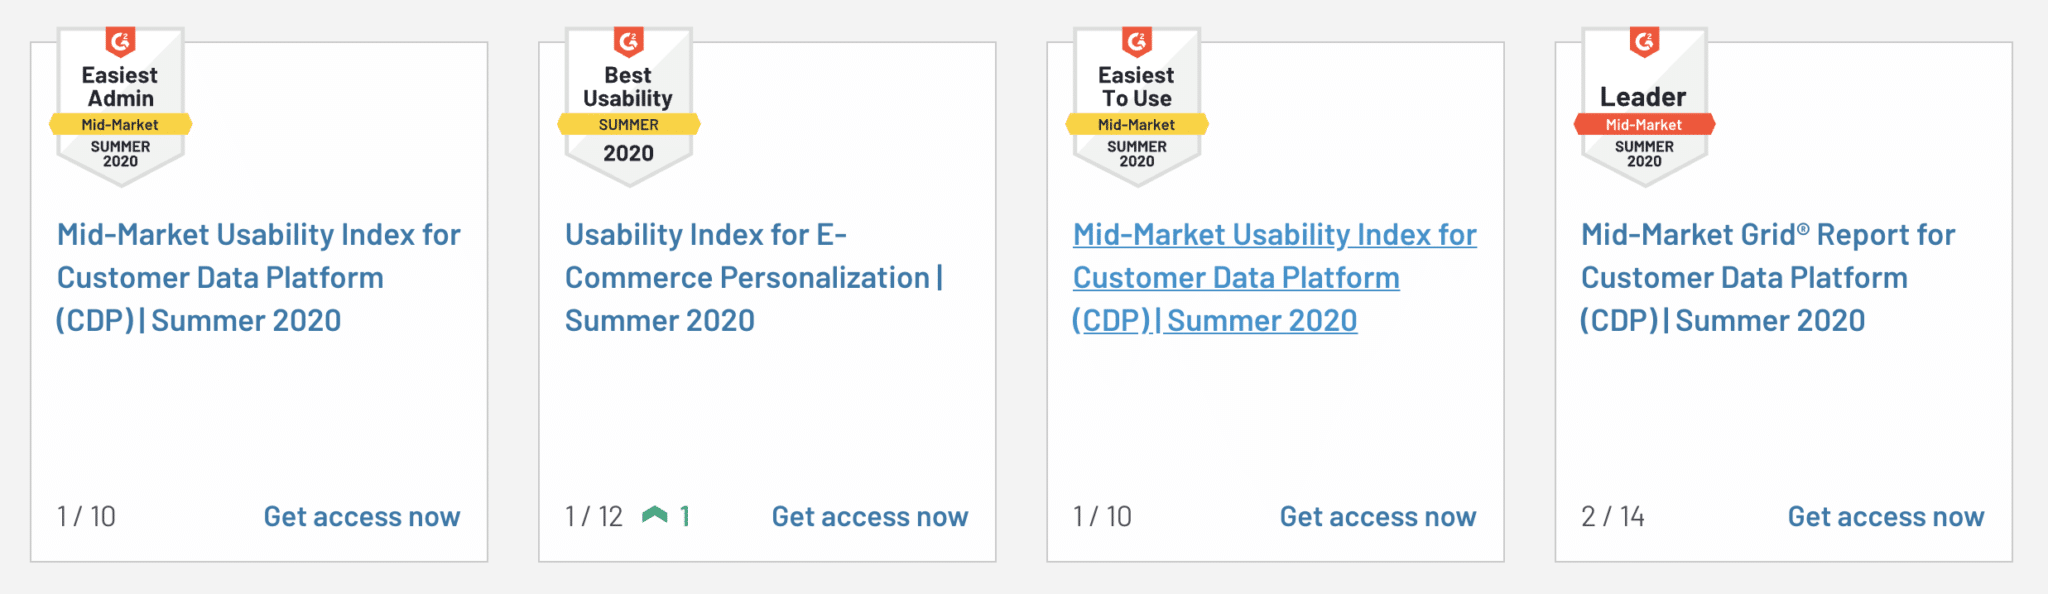Screen dimensions: 2048x594
Task: Click 1 / 10 ranking on Easiest Admin card
Action: (x=86, y=516)
